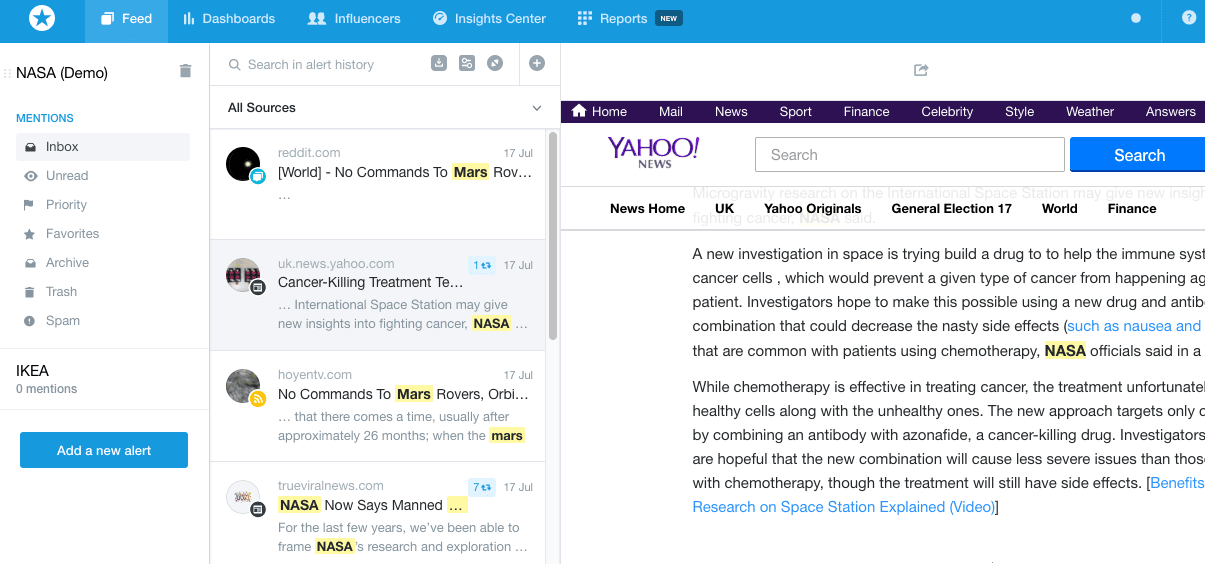
Task: Click the Yahoo mention avatar thumbnail
Action: [243, 275]
